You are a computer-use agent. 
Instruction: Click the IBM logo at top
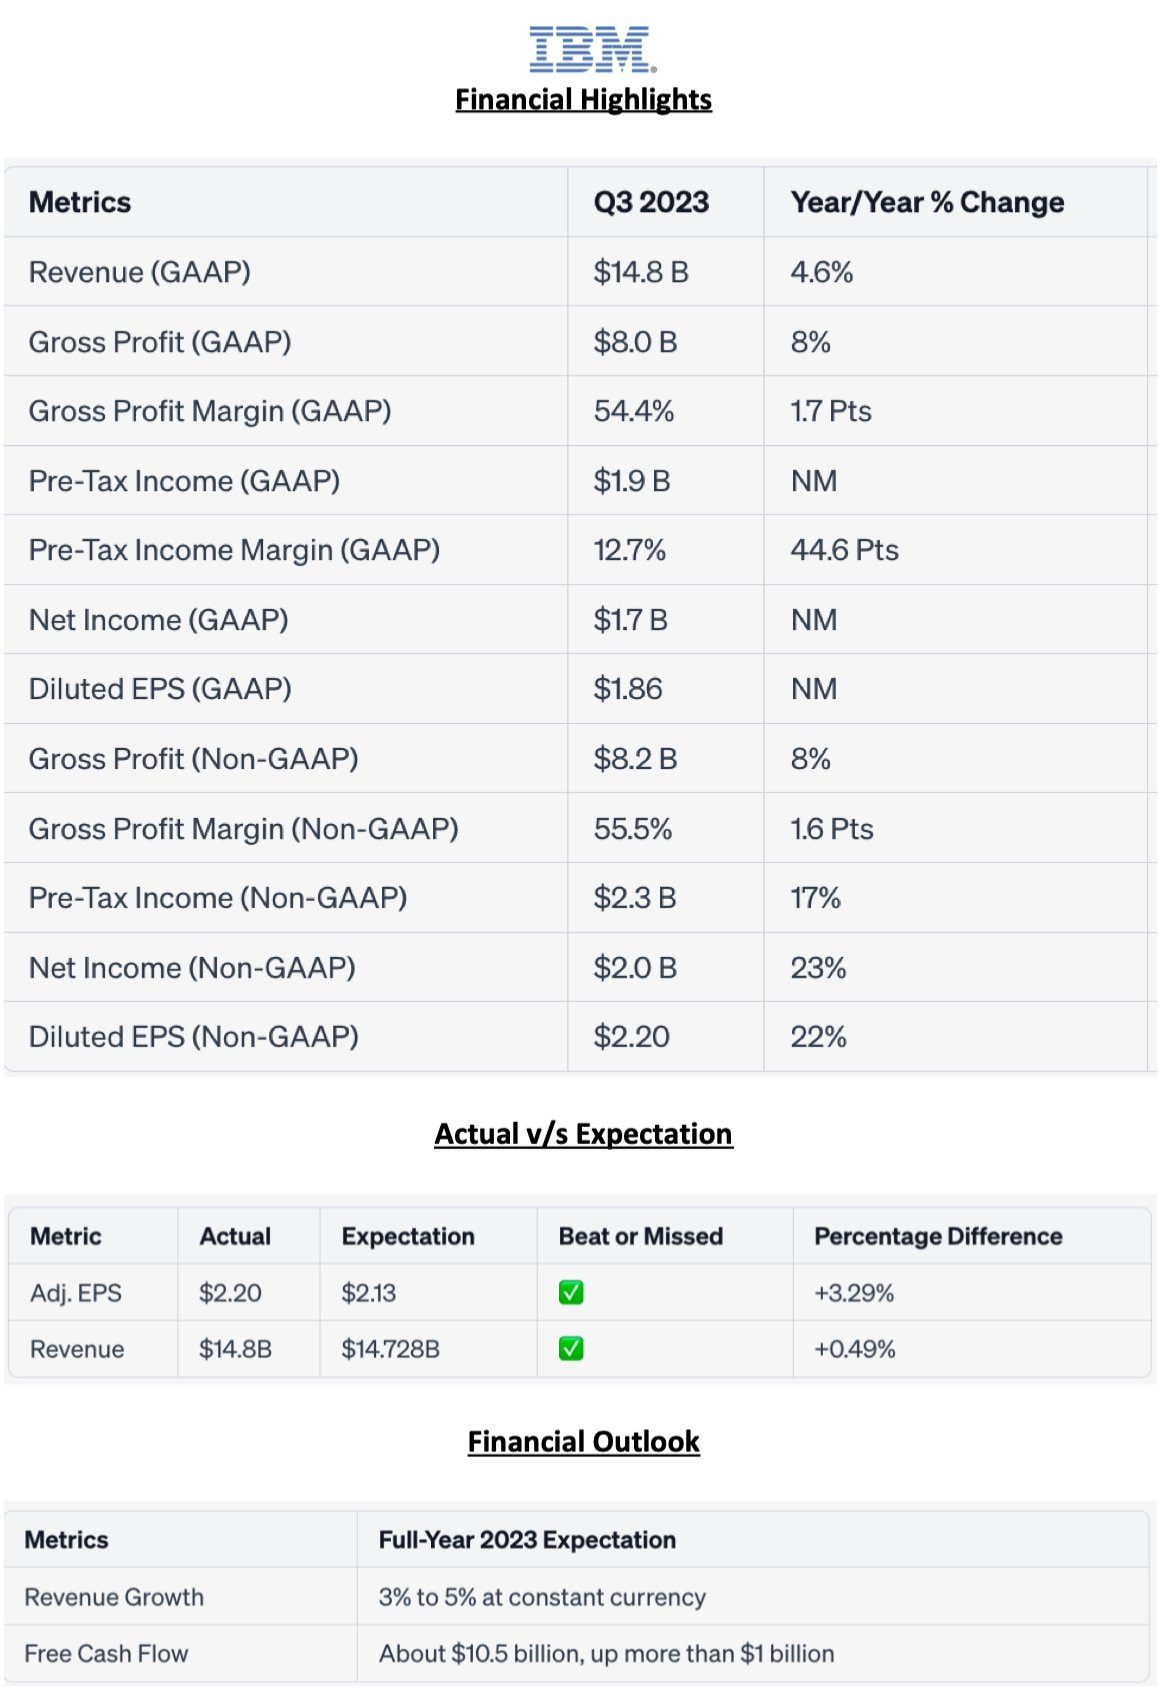591,50
